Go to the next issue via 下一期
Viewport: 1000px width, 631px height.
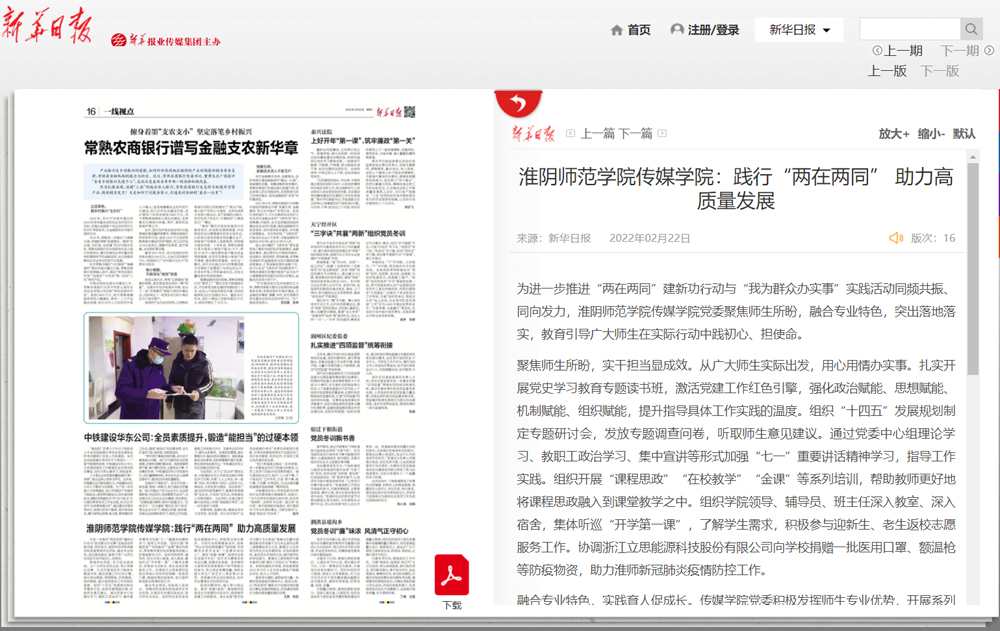pos(959,50)
